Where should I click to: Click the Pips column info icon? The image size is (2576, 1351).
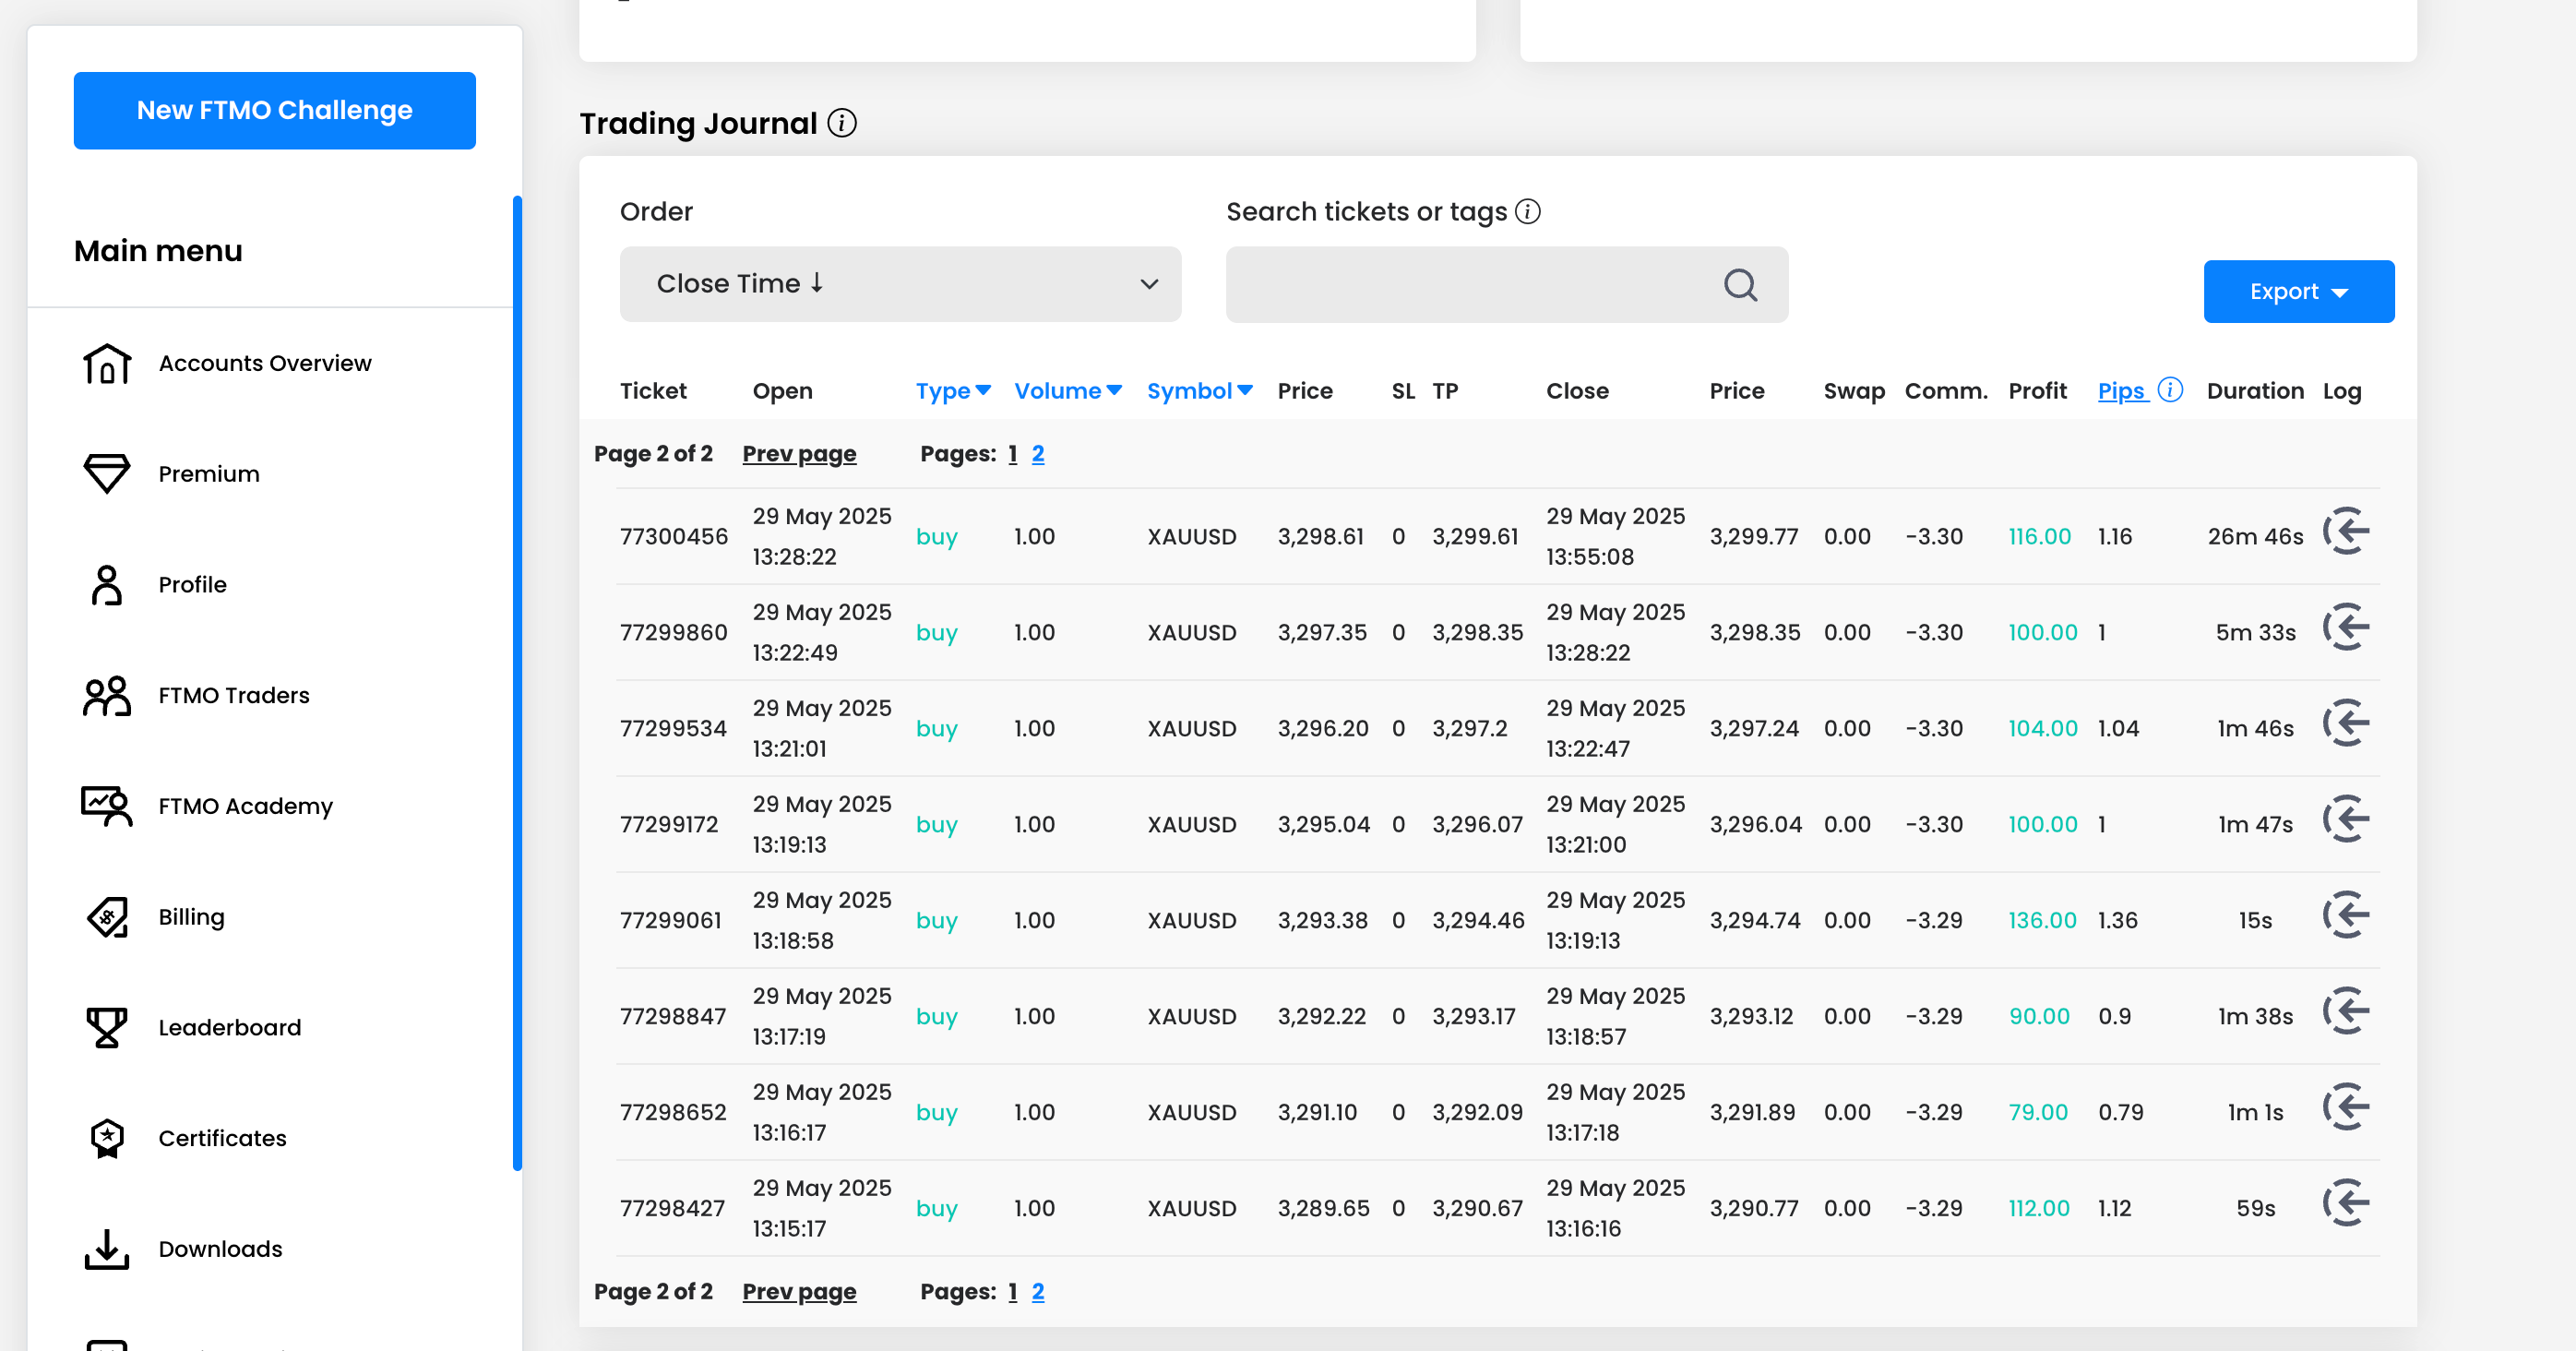tap(2170, 390)
